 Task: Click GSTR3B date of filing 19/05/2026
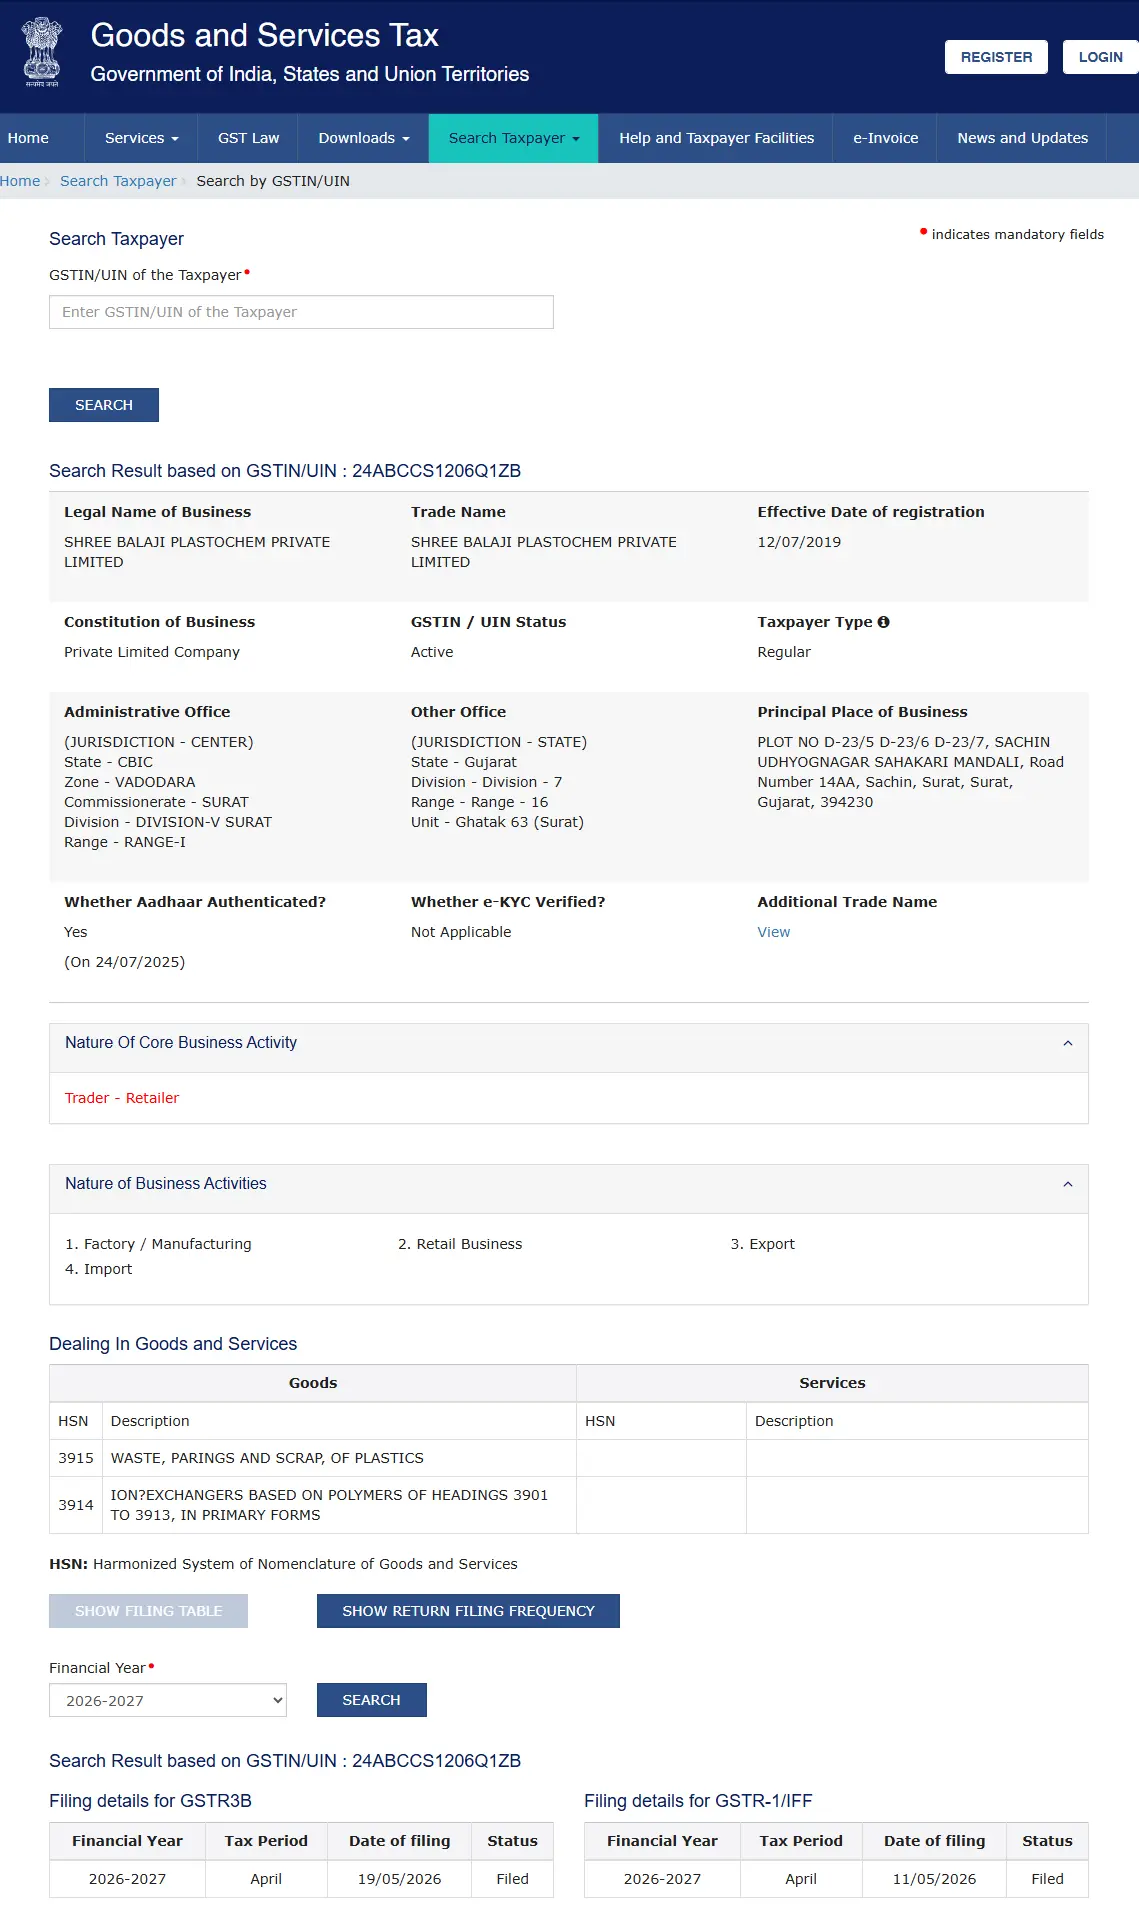(399, 1879)
